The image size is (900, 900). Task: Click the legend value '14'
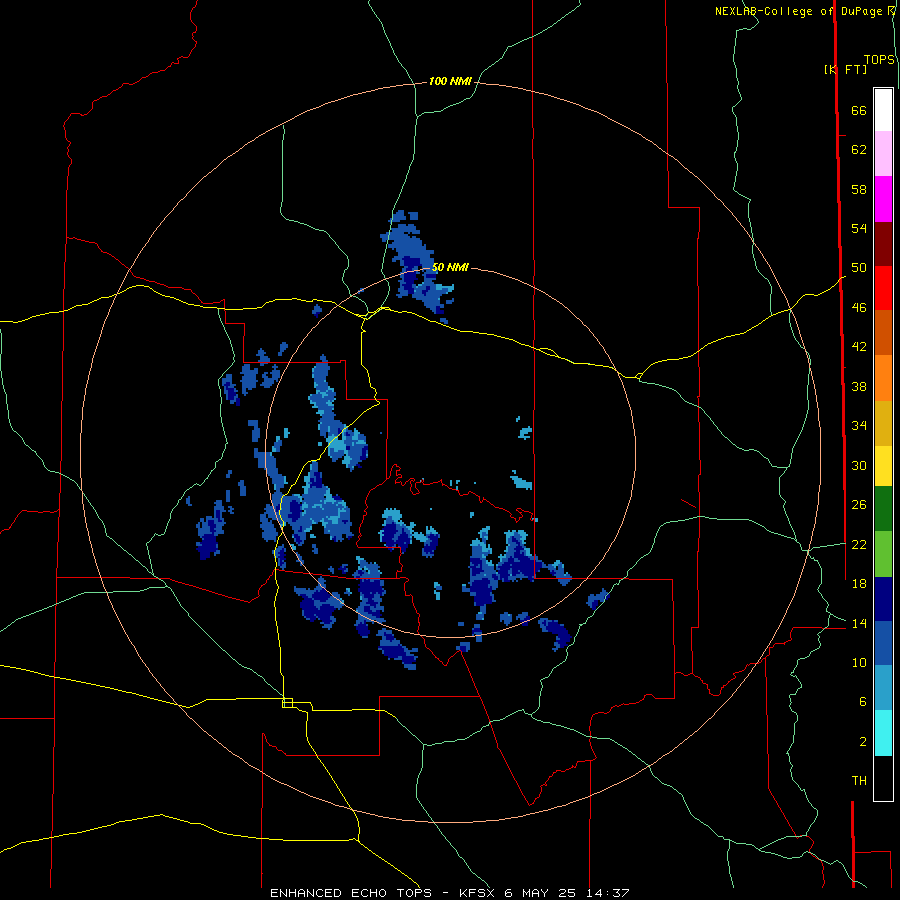[859, 623]
